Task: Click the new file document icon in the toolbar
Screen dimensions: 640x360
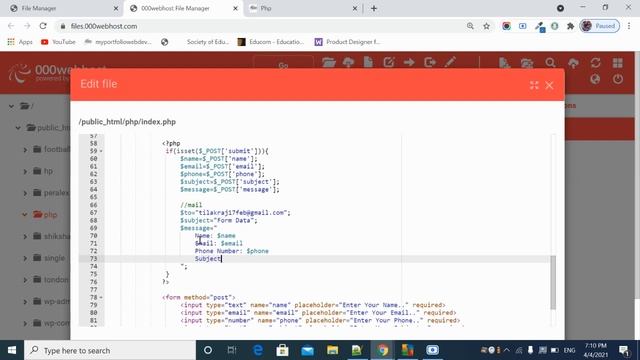Action: 368,62
